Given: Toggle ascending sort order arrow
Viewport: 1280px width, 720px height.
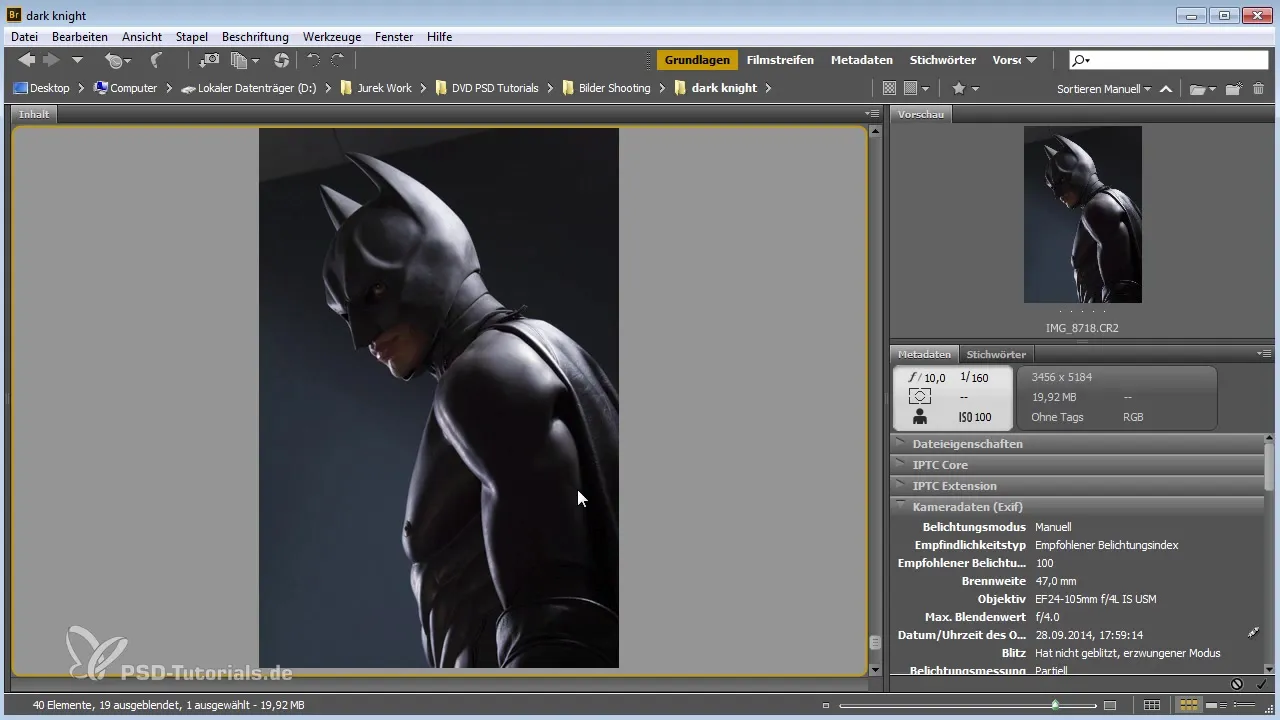Looking at the screenshot, I should (x=1166, y=89).
